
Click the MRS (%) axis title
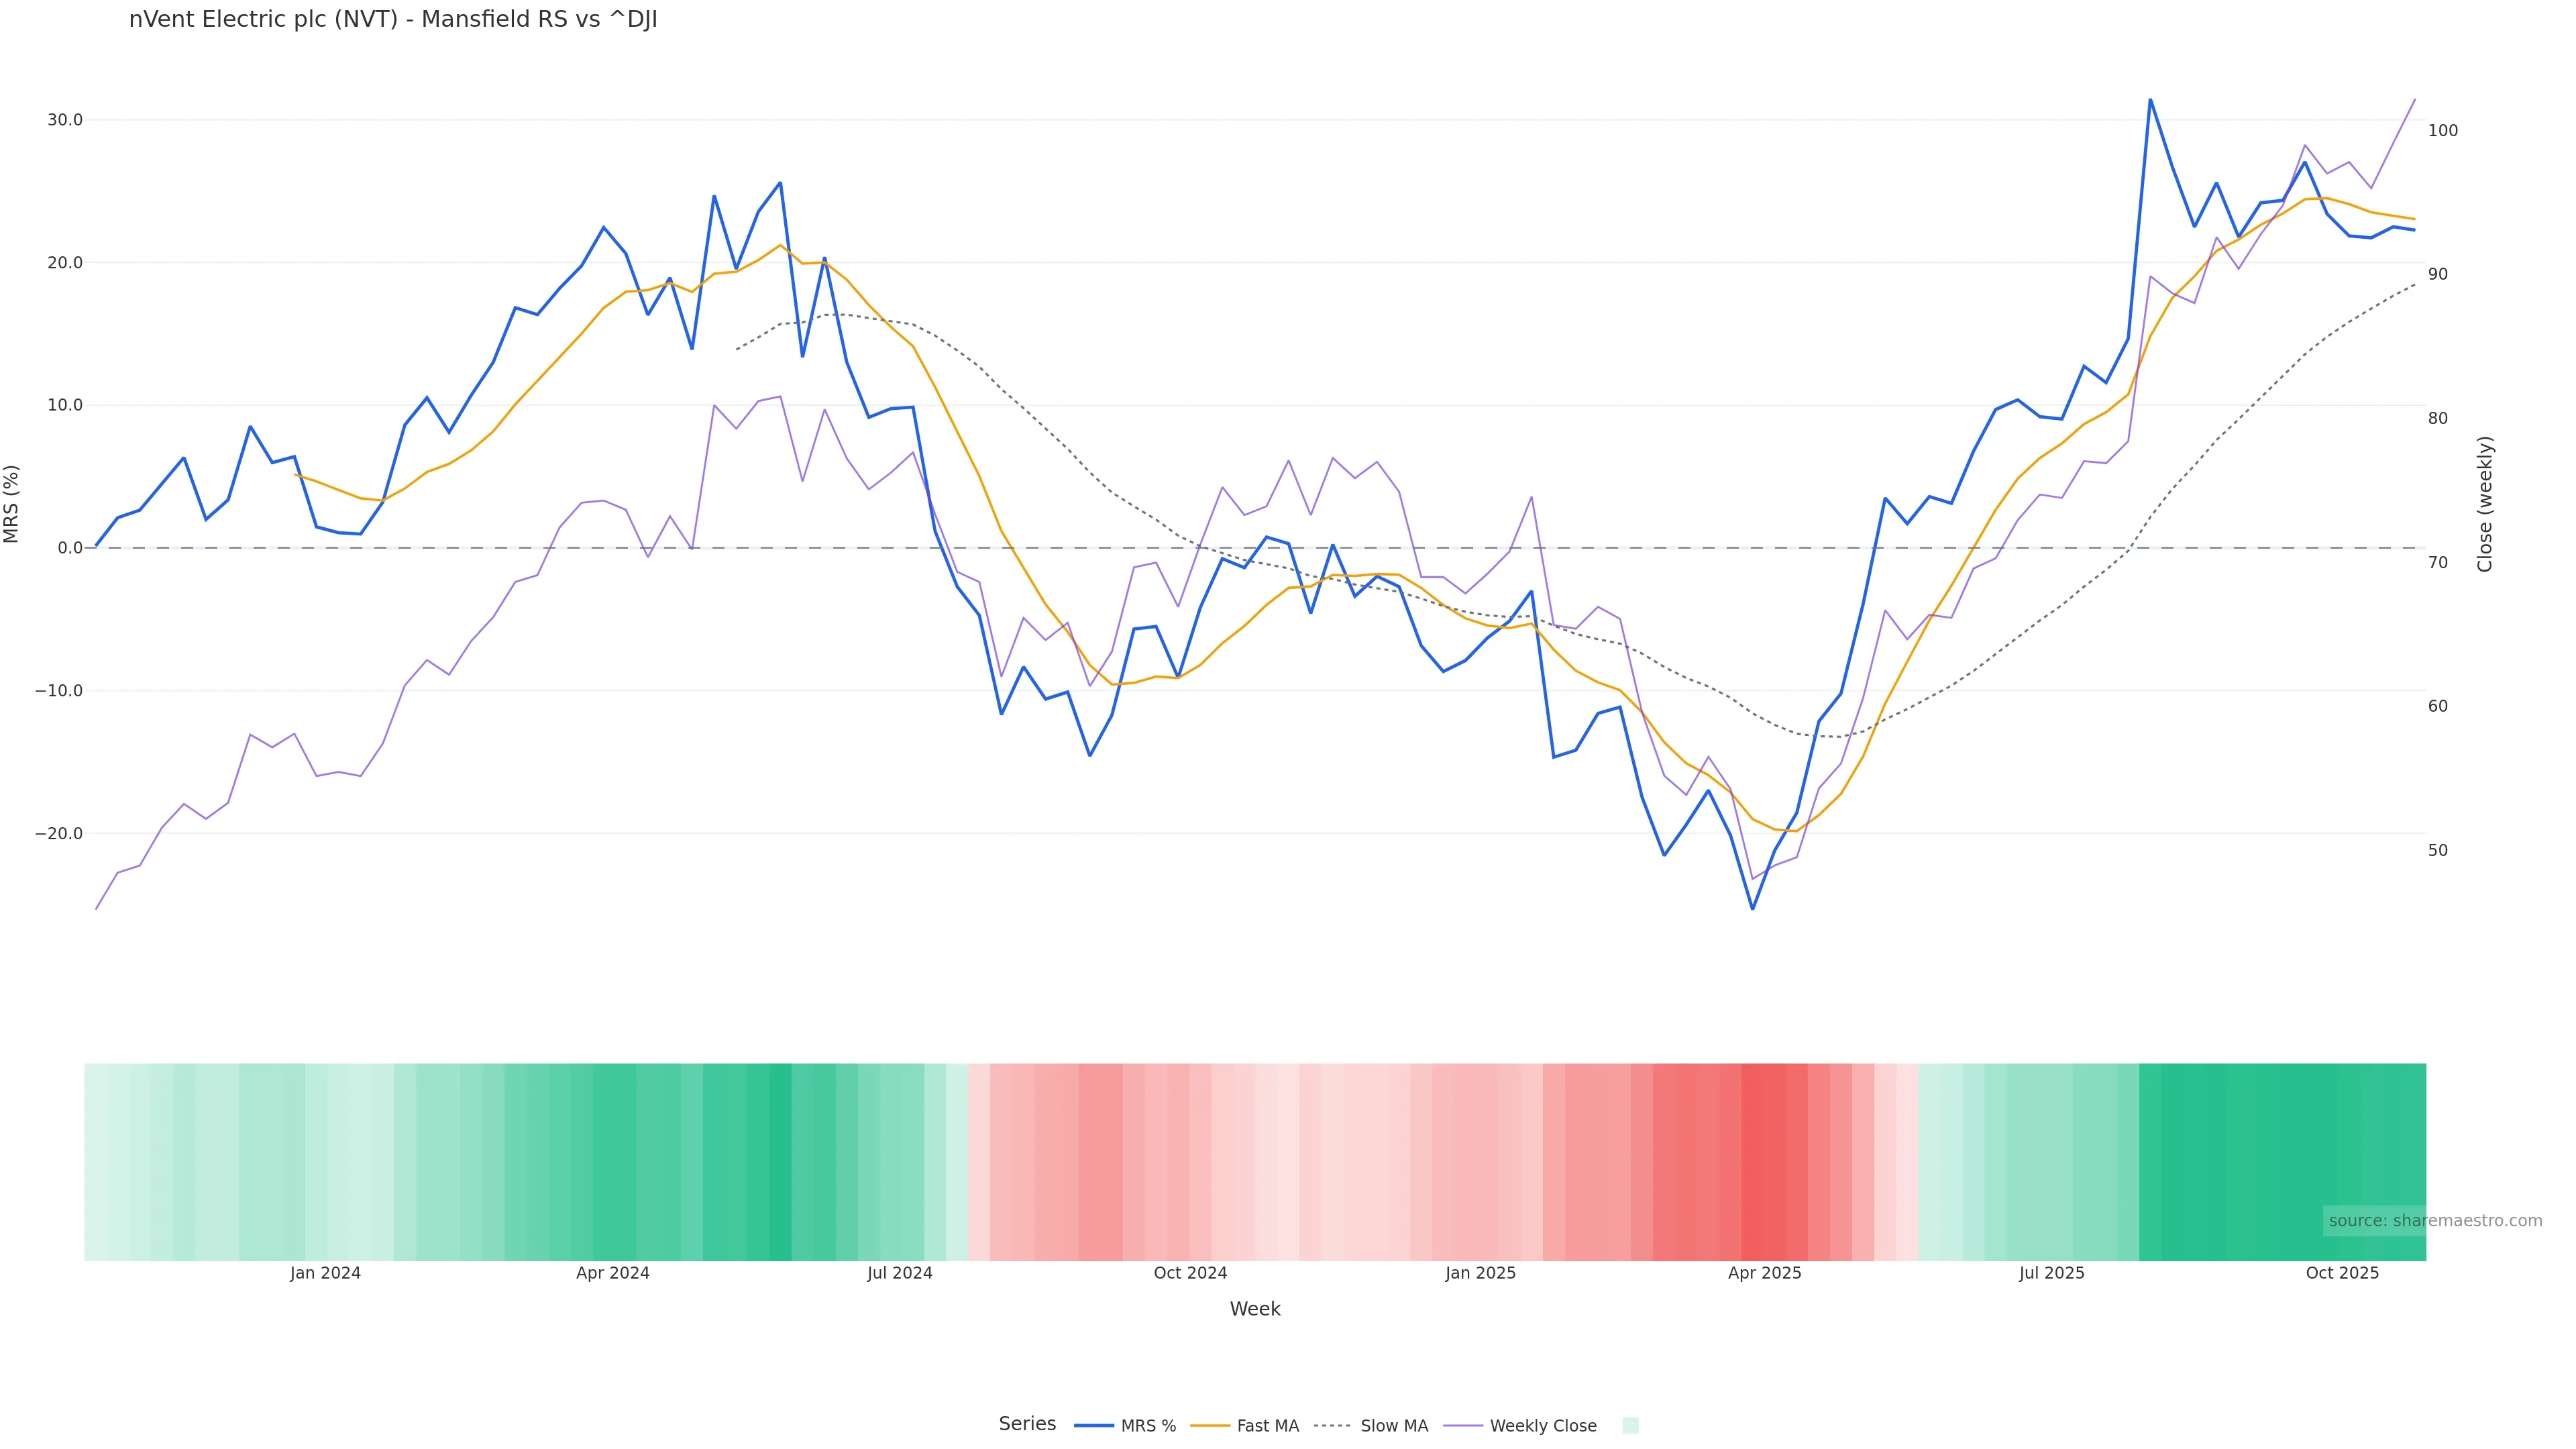click(12, 504)
